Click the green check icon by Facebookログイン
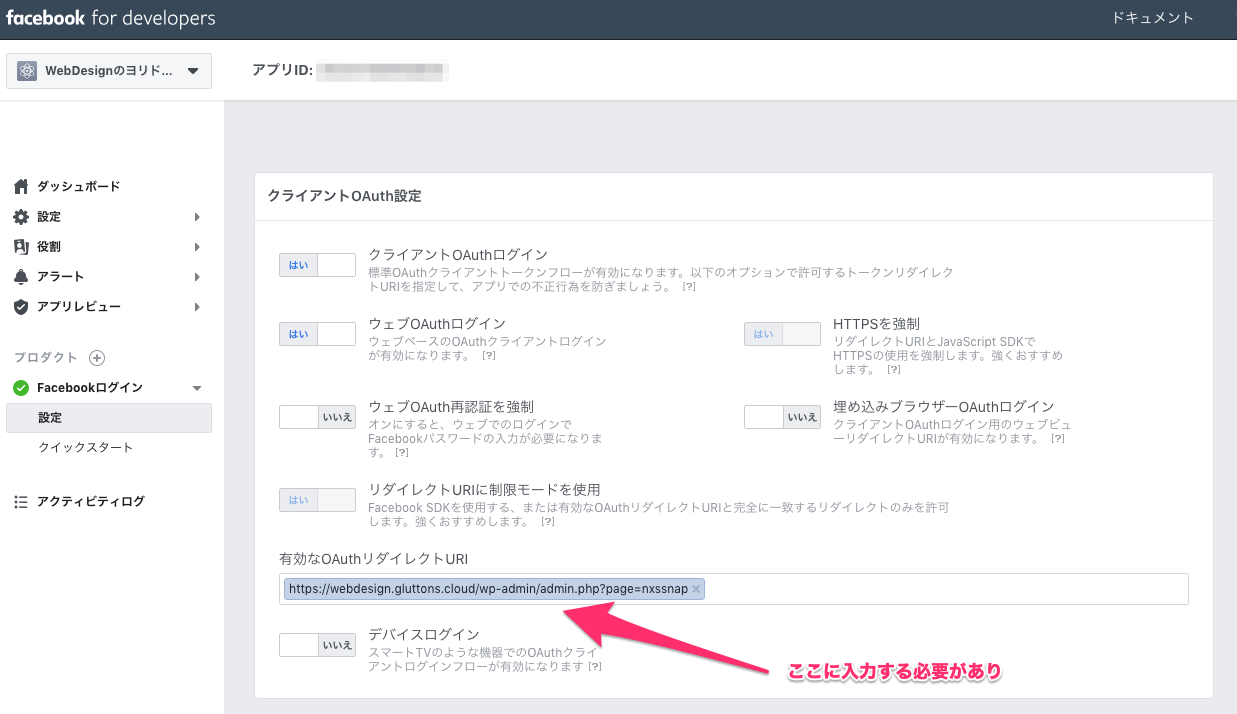The width and height of the screenshot is (1237, 714). pyautogui.click(x=21, y=388)
